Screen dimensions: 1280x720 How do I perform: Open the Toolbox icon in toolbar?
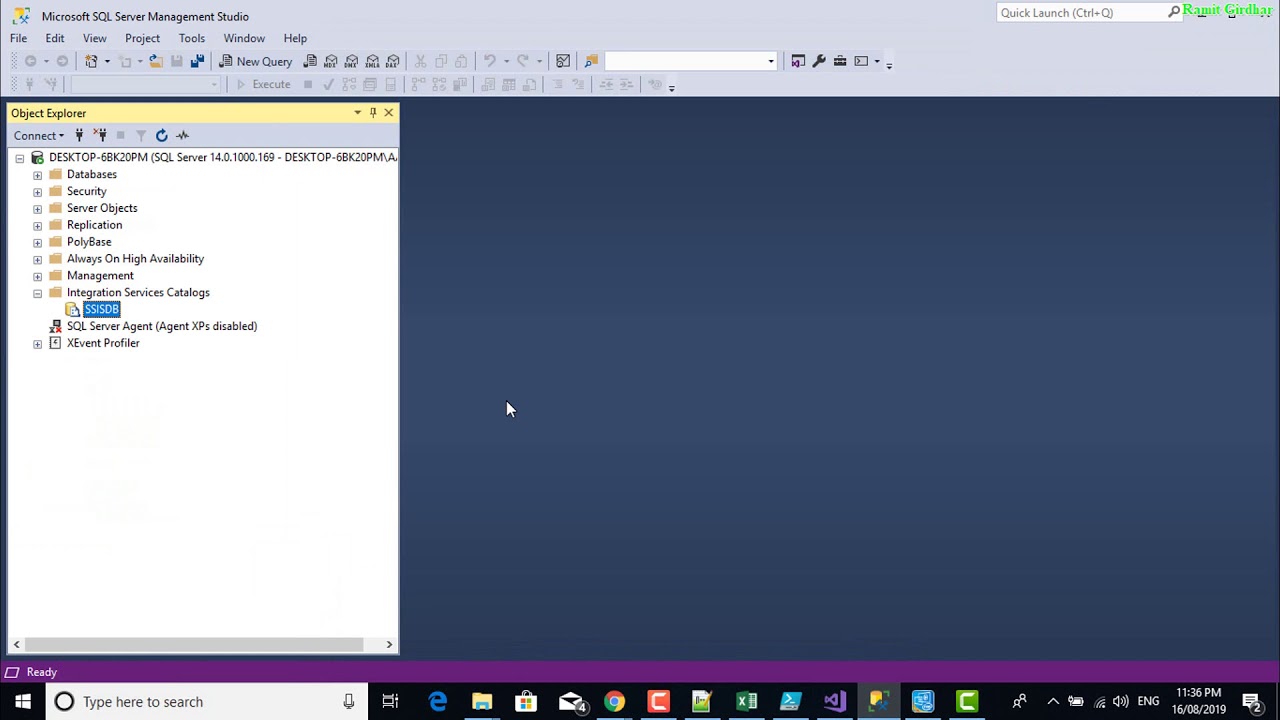coord(840,61)
